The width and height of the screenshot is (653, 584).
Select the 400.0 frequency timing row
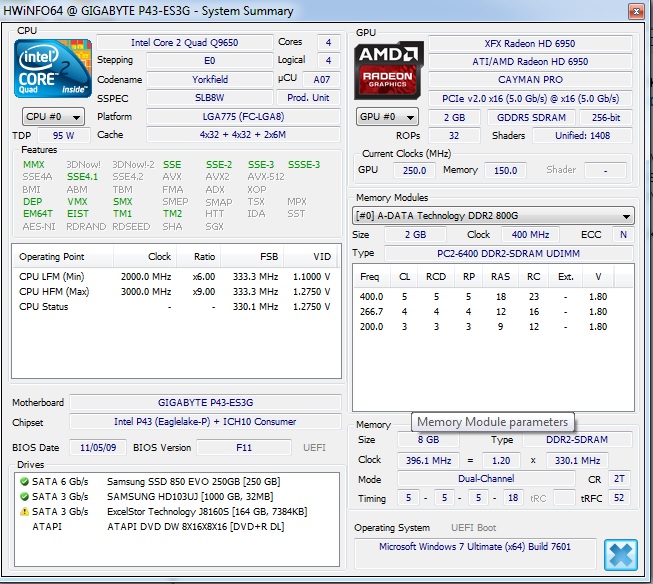pos(493,297)
